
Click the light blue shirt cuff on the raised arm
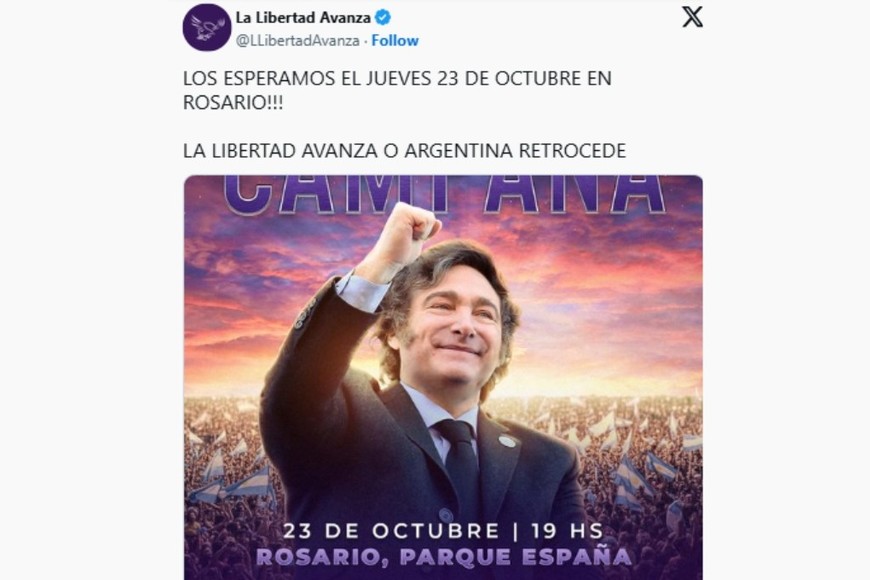click(360, 291)
